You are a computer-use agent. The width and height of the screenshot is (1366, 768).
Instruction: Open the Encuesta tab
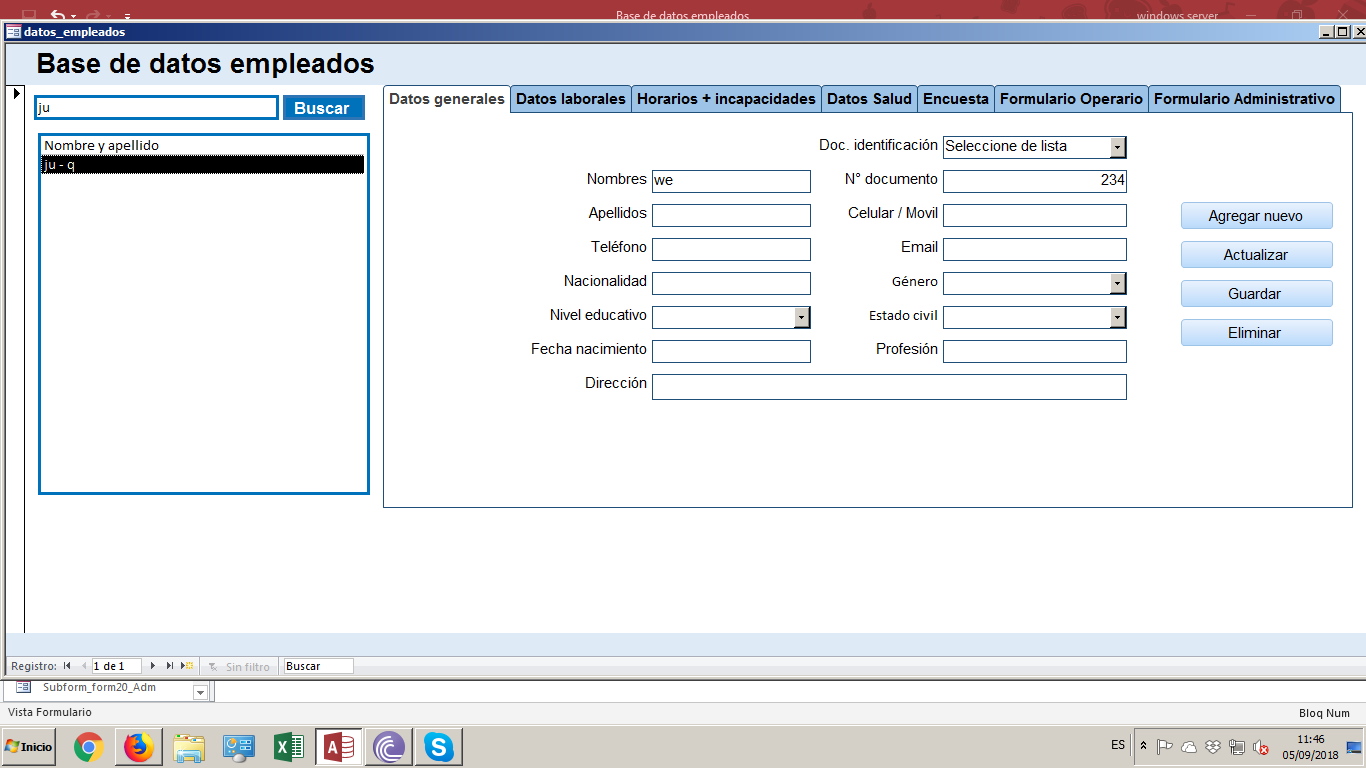(x=956, y=99)
